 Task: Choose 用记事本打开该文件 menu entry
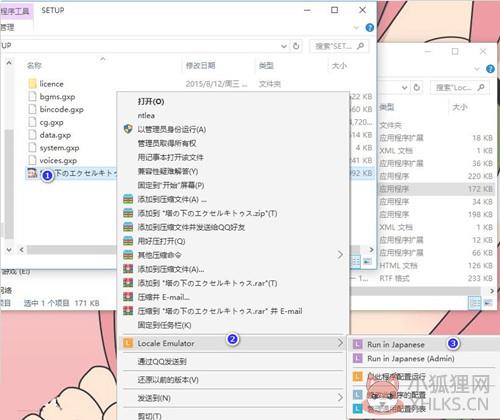pyautogui.click(x=170, y=157)
